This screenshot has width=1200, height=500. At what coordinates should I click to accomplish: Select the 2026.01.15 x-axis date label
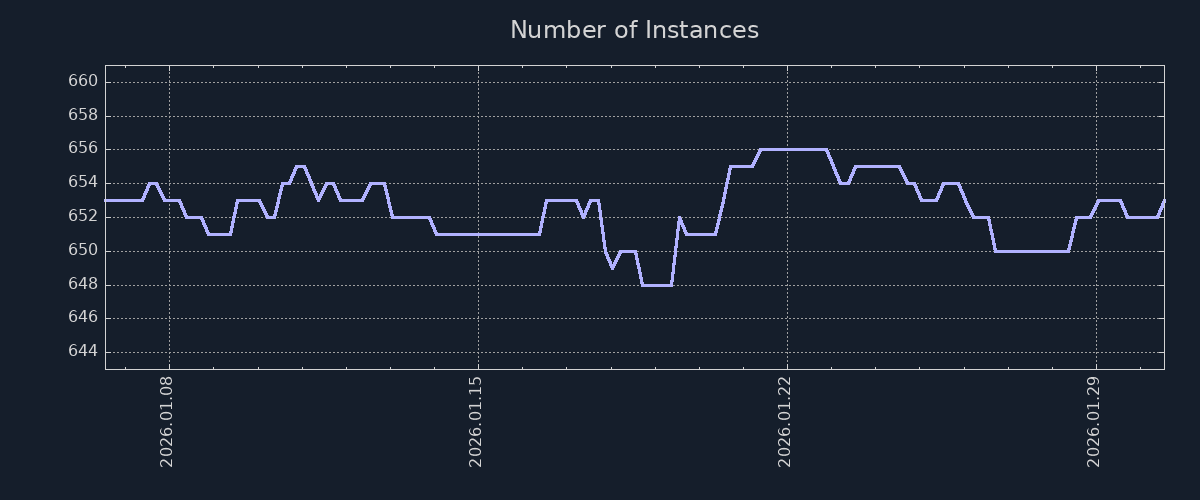[477, 421]
